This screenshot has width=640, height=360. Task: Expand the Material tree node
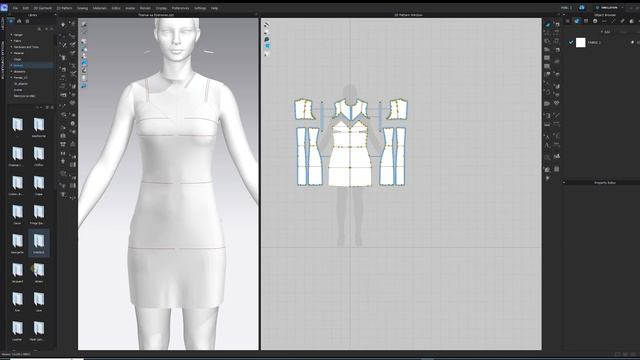11,53
